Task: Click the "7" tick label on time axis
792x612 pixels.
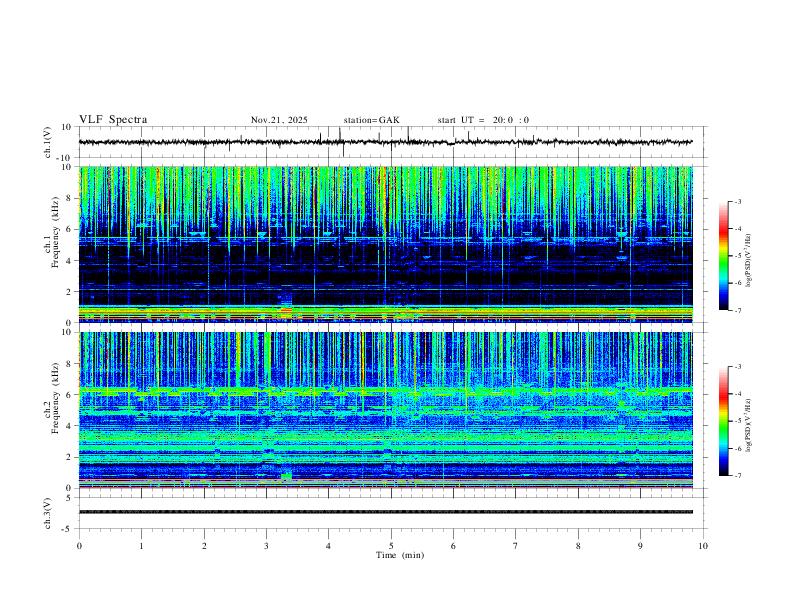Action: pos(516,546)
